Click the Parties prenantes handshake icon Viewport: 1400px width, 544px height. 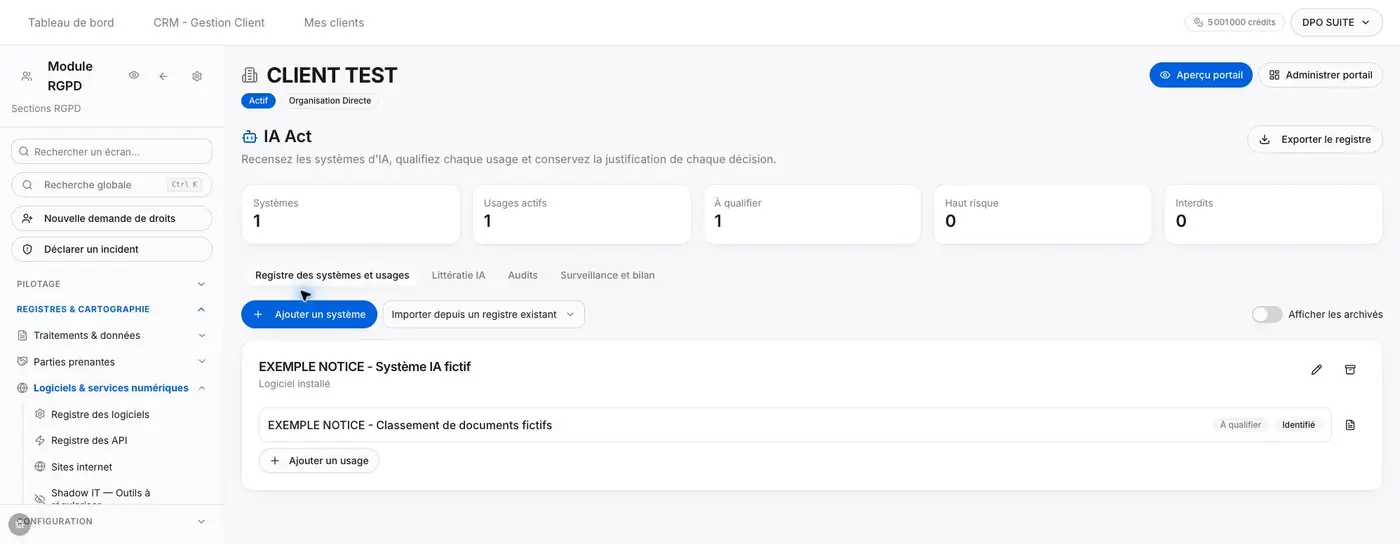click(x=23, y=362)
